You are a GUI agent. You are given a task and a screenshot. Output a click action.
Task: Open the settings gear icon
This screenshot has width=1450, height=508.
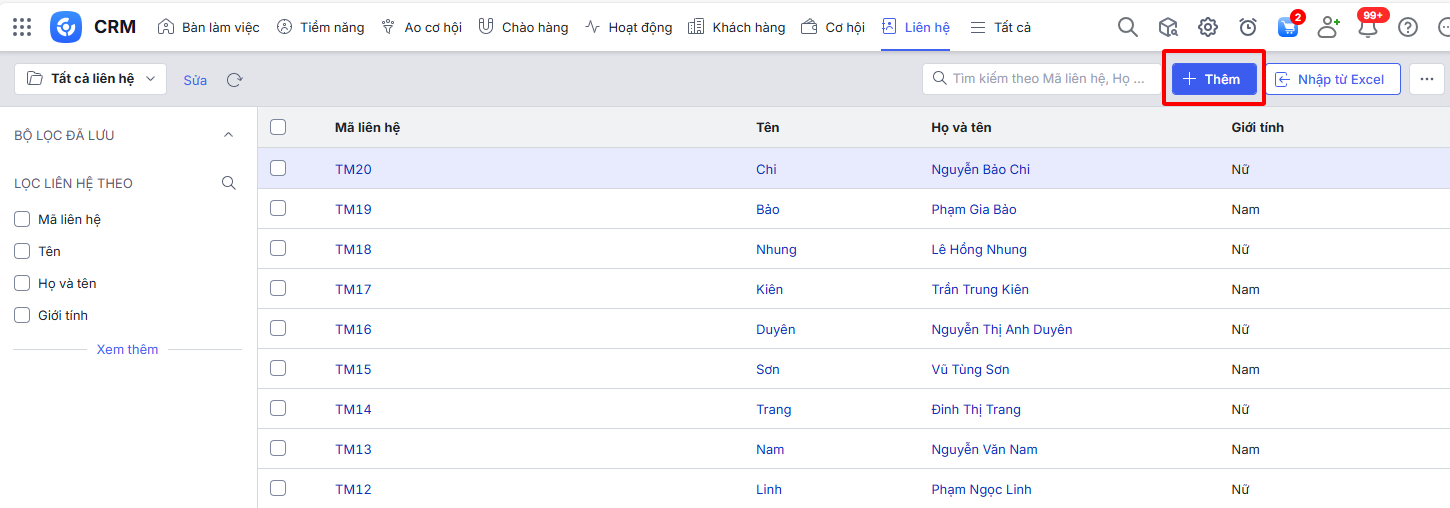coord(1208,27)
